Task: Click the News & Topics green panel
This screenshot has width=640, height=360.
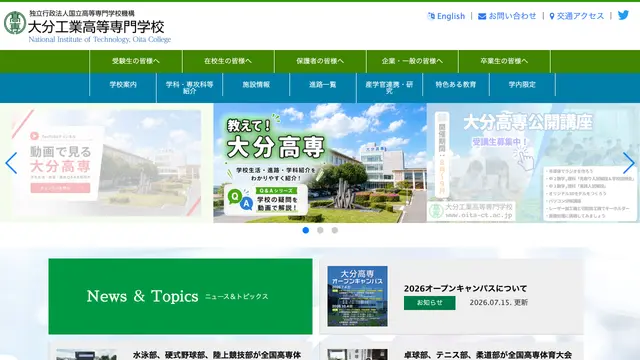Action: tap(180, 296)
